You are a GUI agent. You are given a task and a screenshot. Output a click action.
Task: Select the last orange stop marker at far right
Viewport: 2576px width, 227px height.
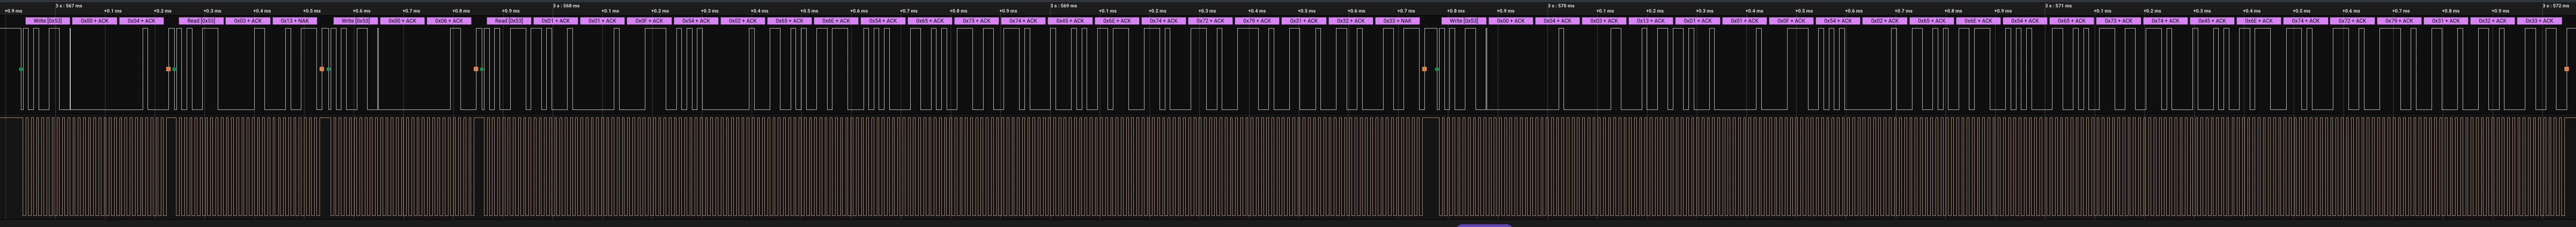(x=2566, y=69)
